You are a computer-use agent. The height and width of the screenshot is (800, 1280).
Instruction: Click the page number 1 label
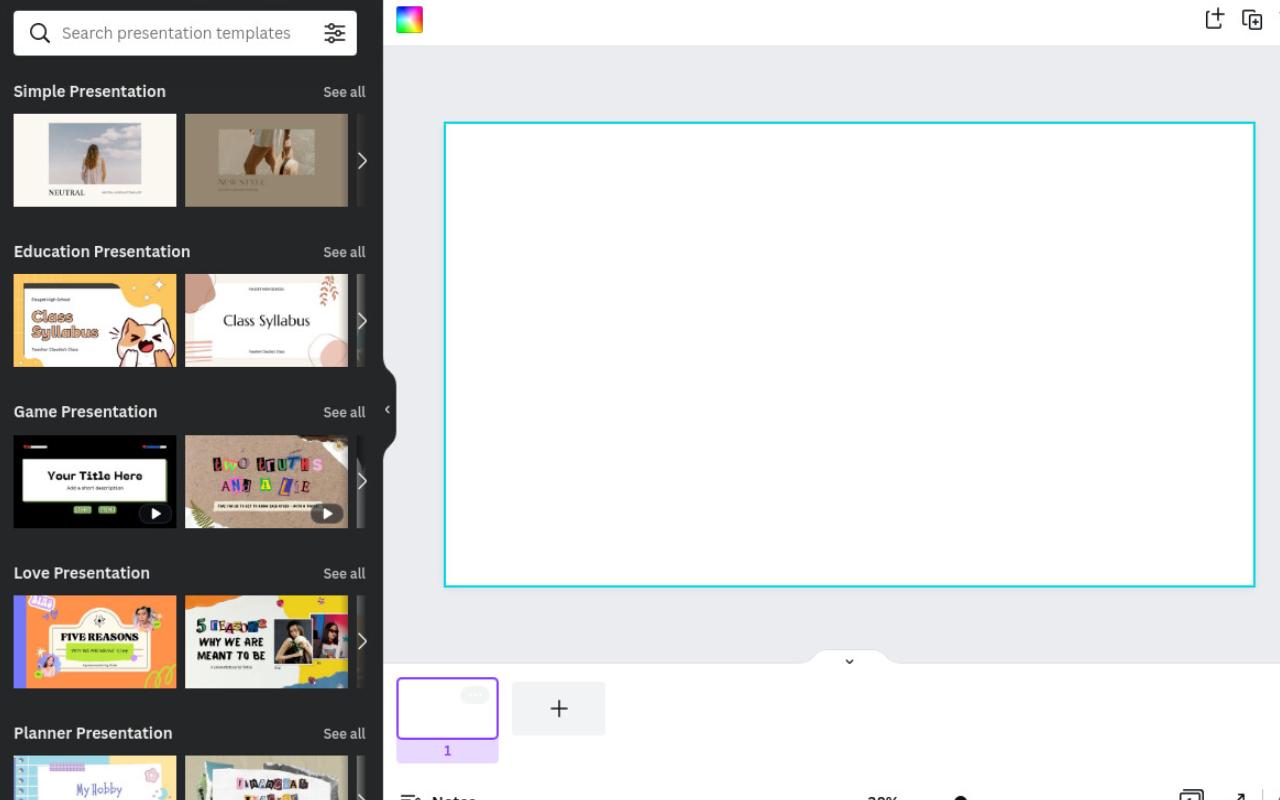(447, 751)
